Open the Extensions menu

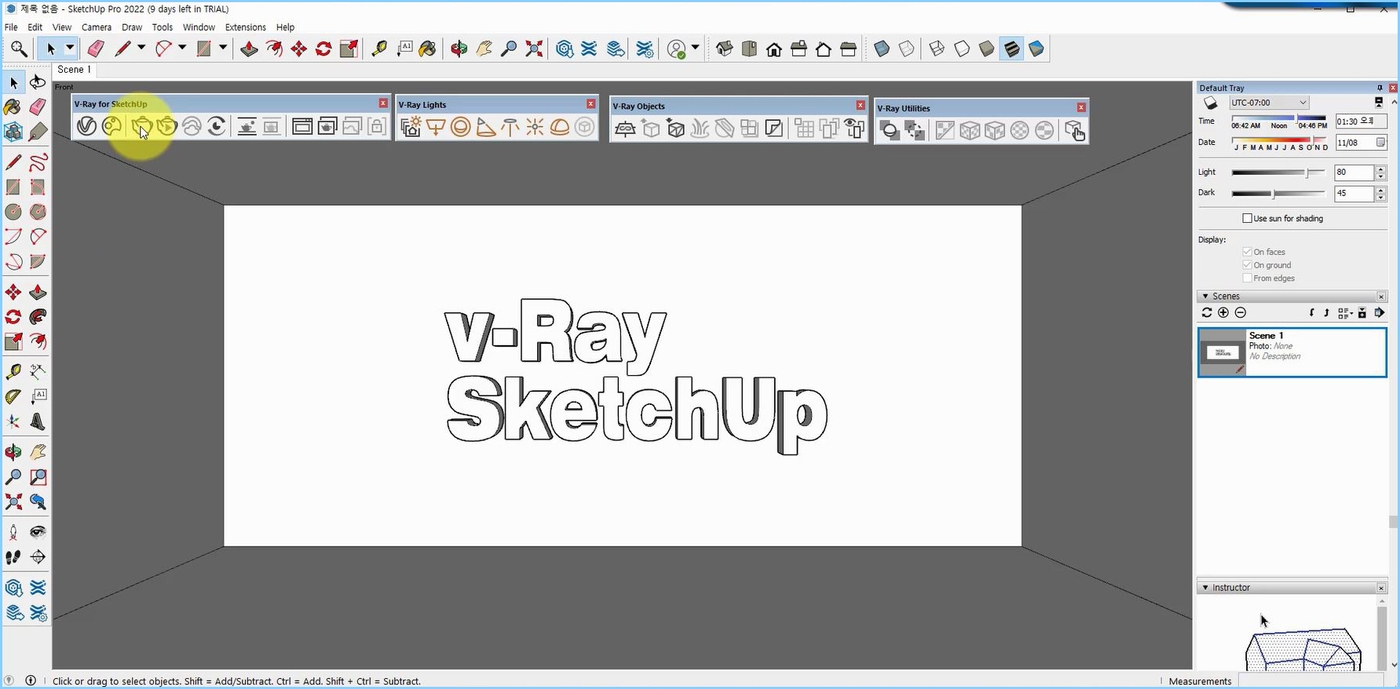245,27
